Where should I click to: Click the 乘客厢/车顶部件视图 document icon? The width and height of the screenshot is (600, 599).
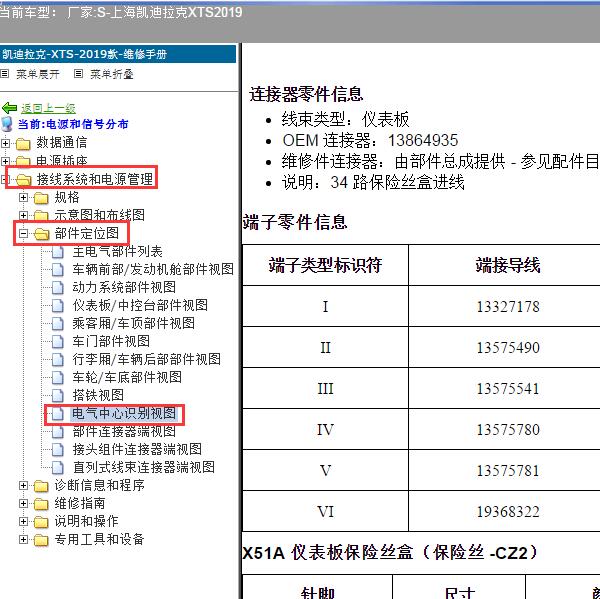58,324
